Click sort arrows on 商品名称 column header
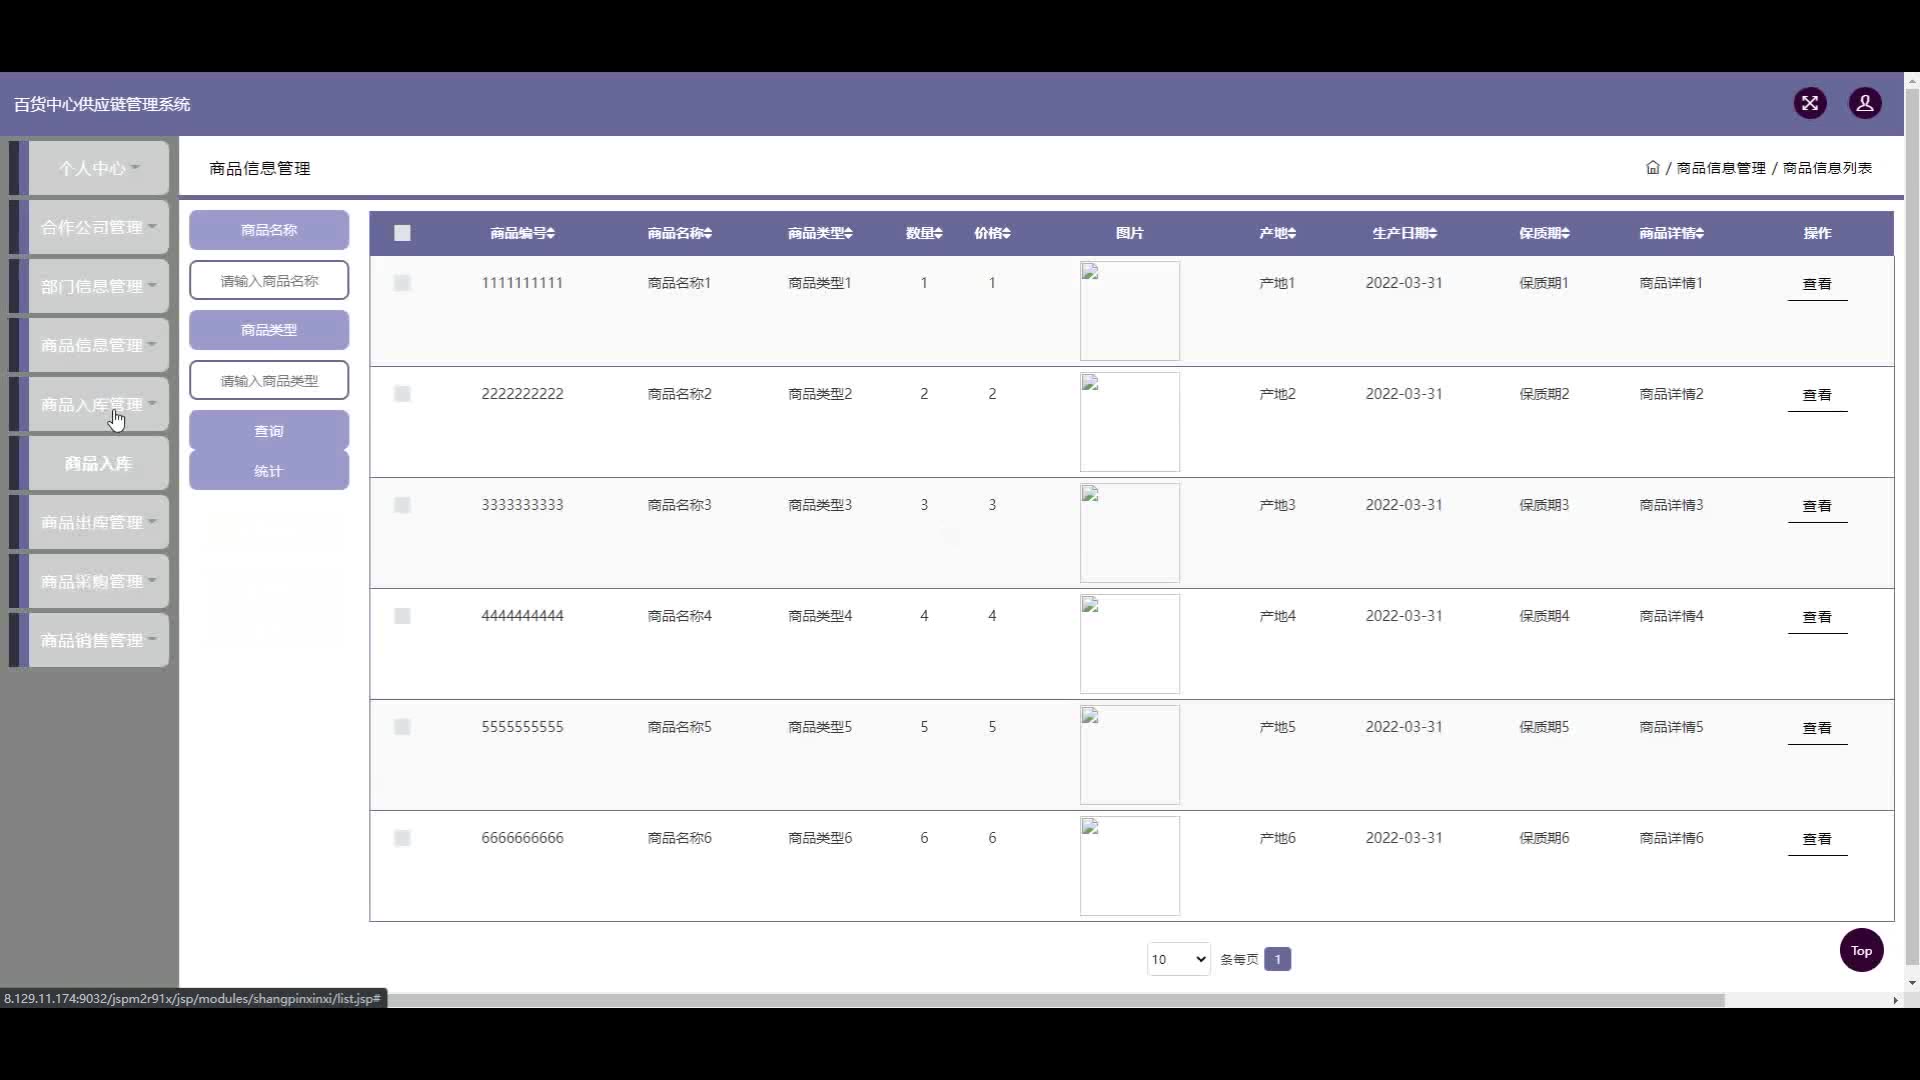This screenshot has height=1080, width=1920. tap(707, 233)
